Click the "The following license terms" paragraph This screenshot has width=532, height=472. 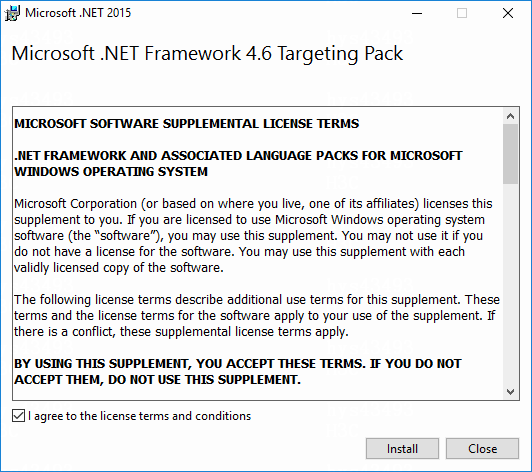257,316
